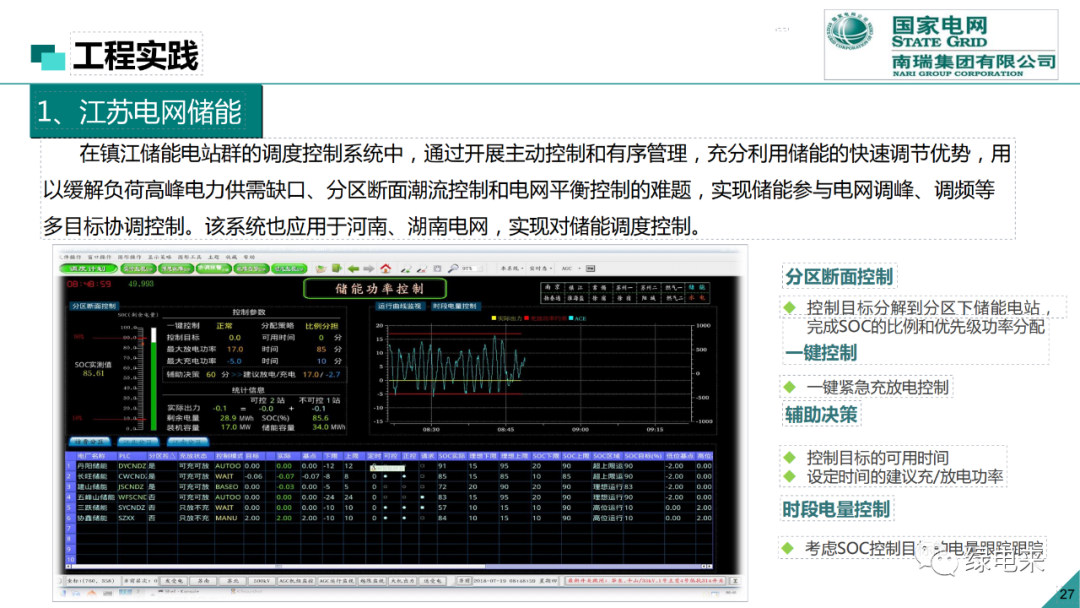The height and width of the screenshot is (608, 1080).
Task: Toggle 正控 dot in 长旺储能 row
Action: pos(404,476)
